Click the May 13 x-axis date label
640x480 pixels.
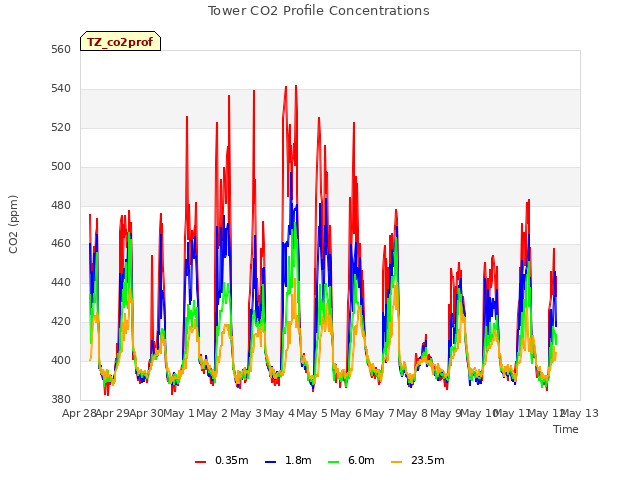coord(579,413)
